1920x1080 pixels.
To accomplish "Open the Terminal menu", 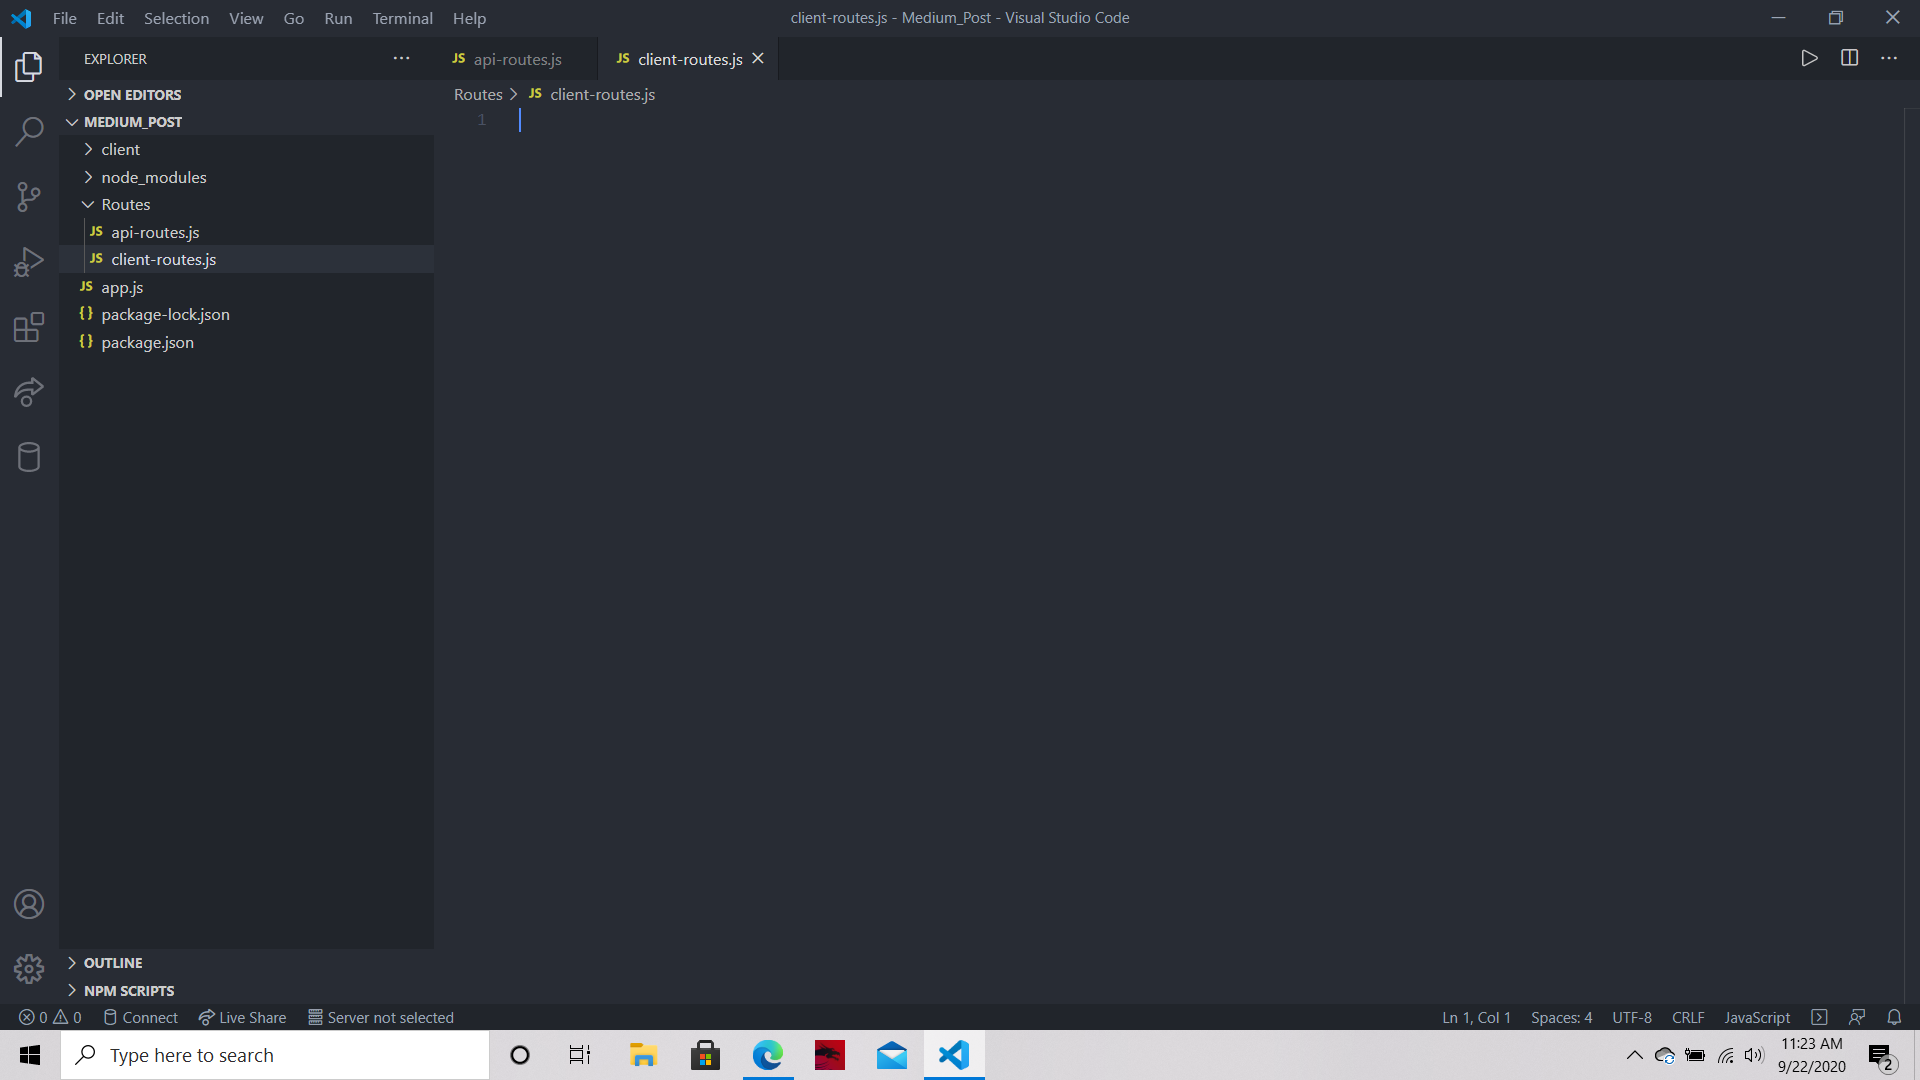I will pos(402,18).
